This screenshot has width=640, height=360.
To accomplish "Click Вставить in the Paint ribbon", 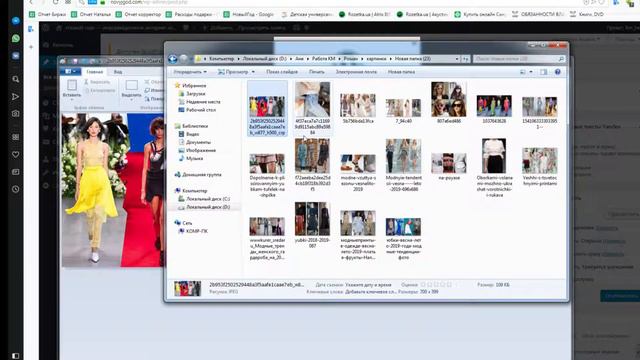I will [72, 89].
